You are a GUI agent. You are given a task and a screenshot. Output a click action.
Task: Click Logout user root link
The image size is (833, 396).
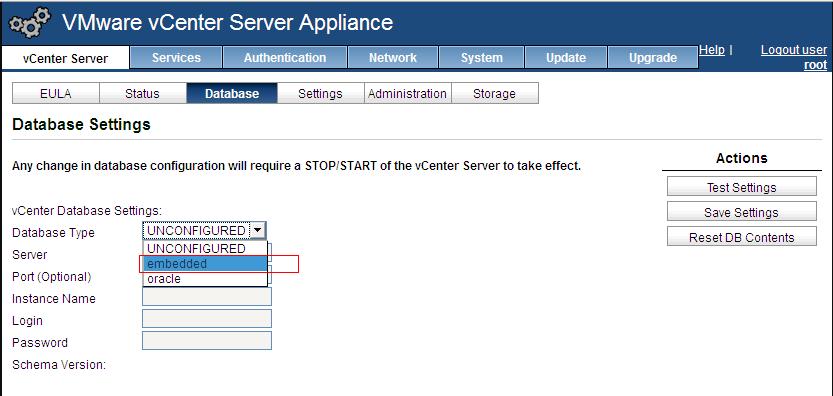794,57
